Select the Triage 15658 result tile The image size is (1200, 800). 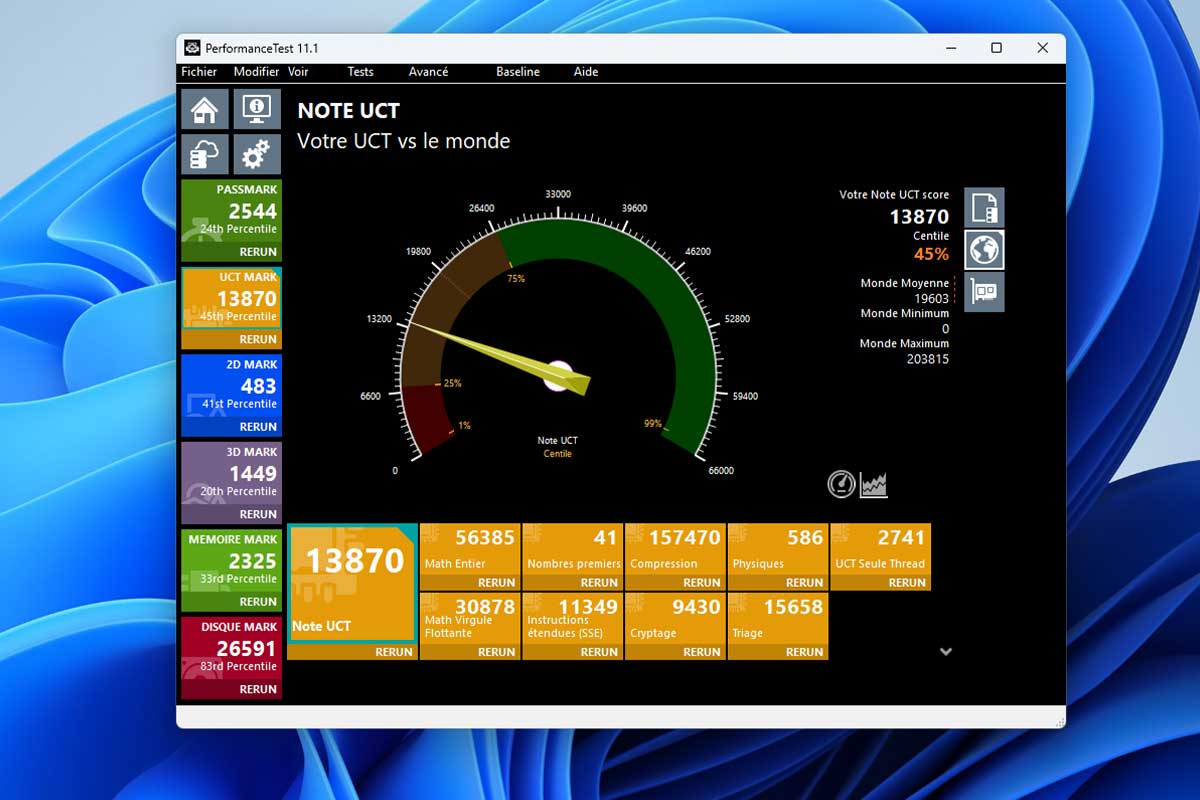pyautogui.click(x=777, y=618)
